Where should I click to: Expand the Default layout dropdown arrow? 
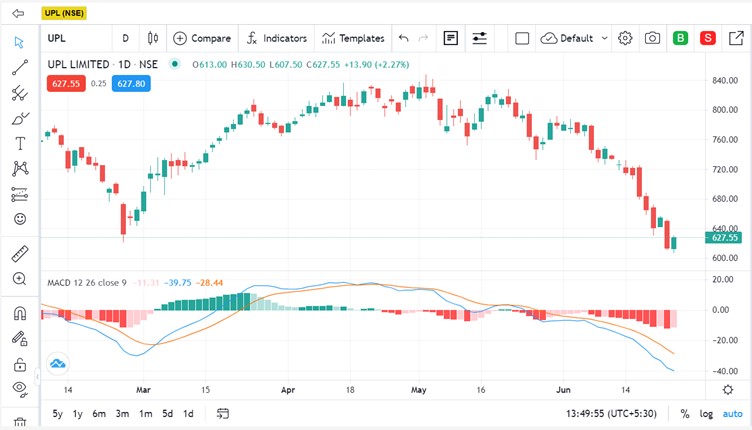pyautogui.click(x=604, y=38)
